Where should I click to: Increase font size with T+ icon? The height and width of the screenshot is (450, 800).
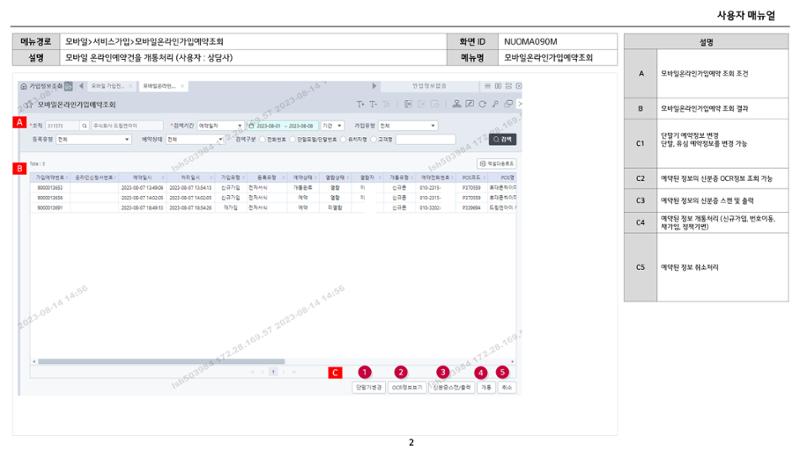coord(360,104)
